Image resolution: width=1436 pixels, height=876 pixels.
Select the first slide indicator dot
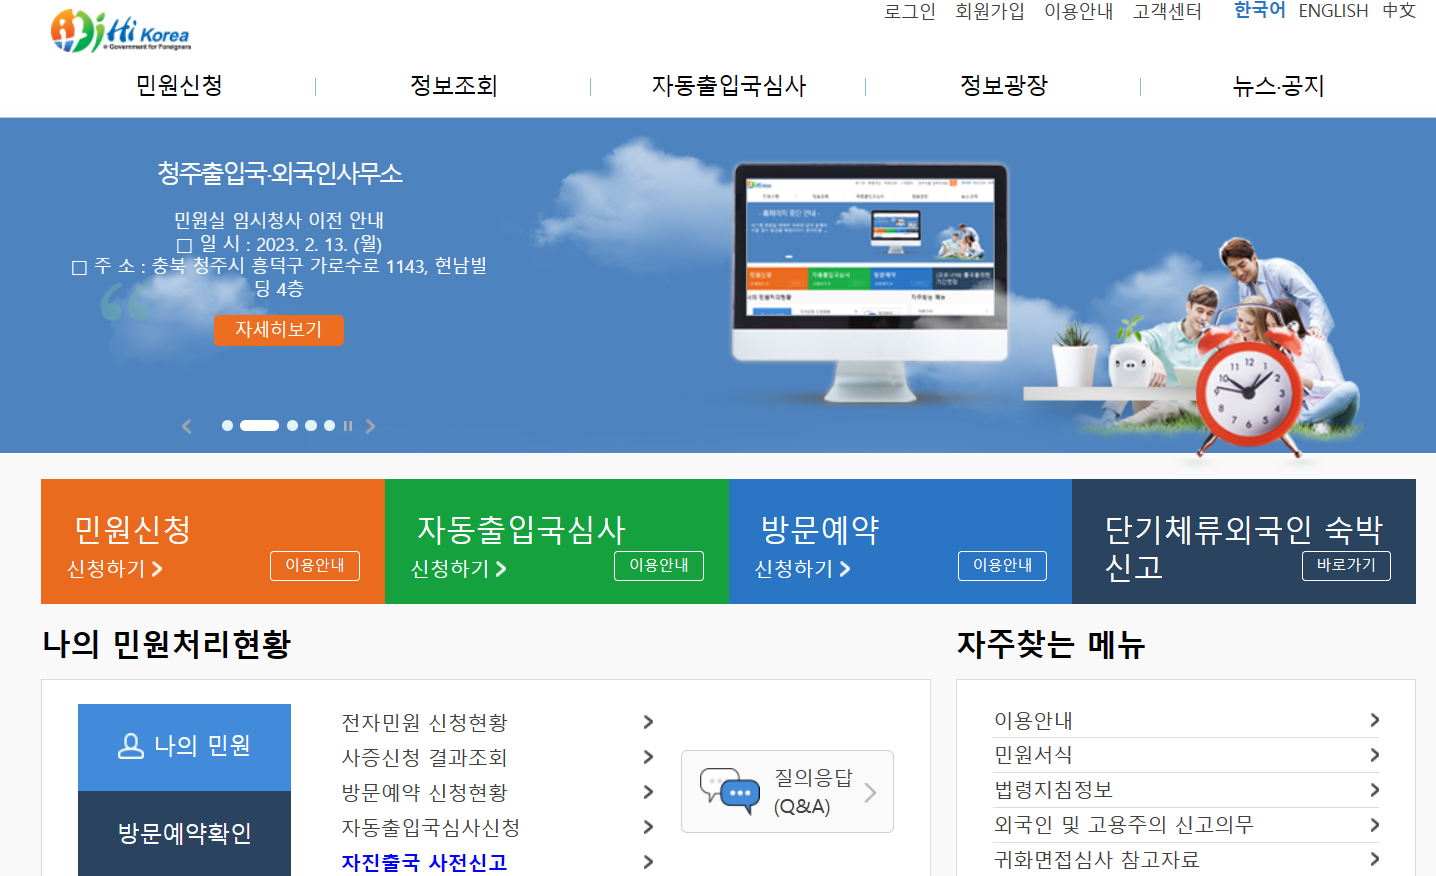tap(228, 425)
